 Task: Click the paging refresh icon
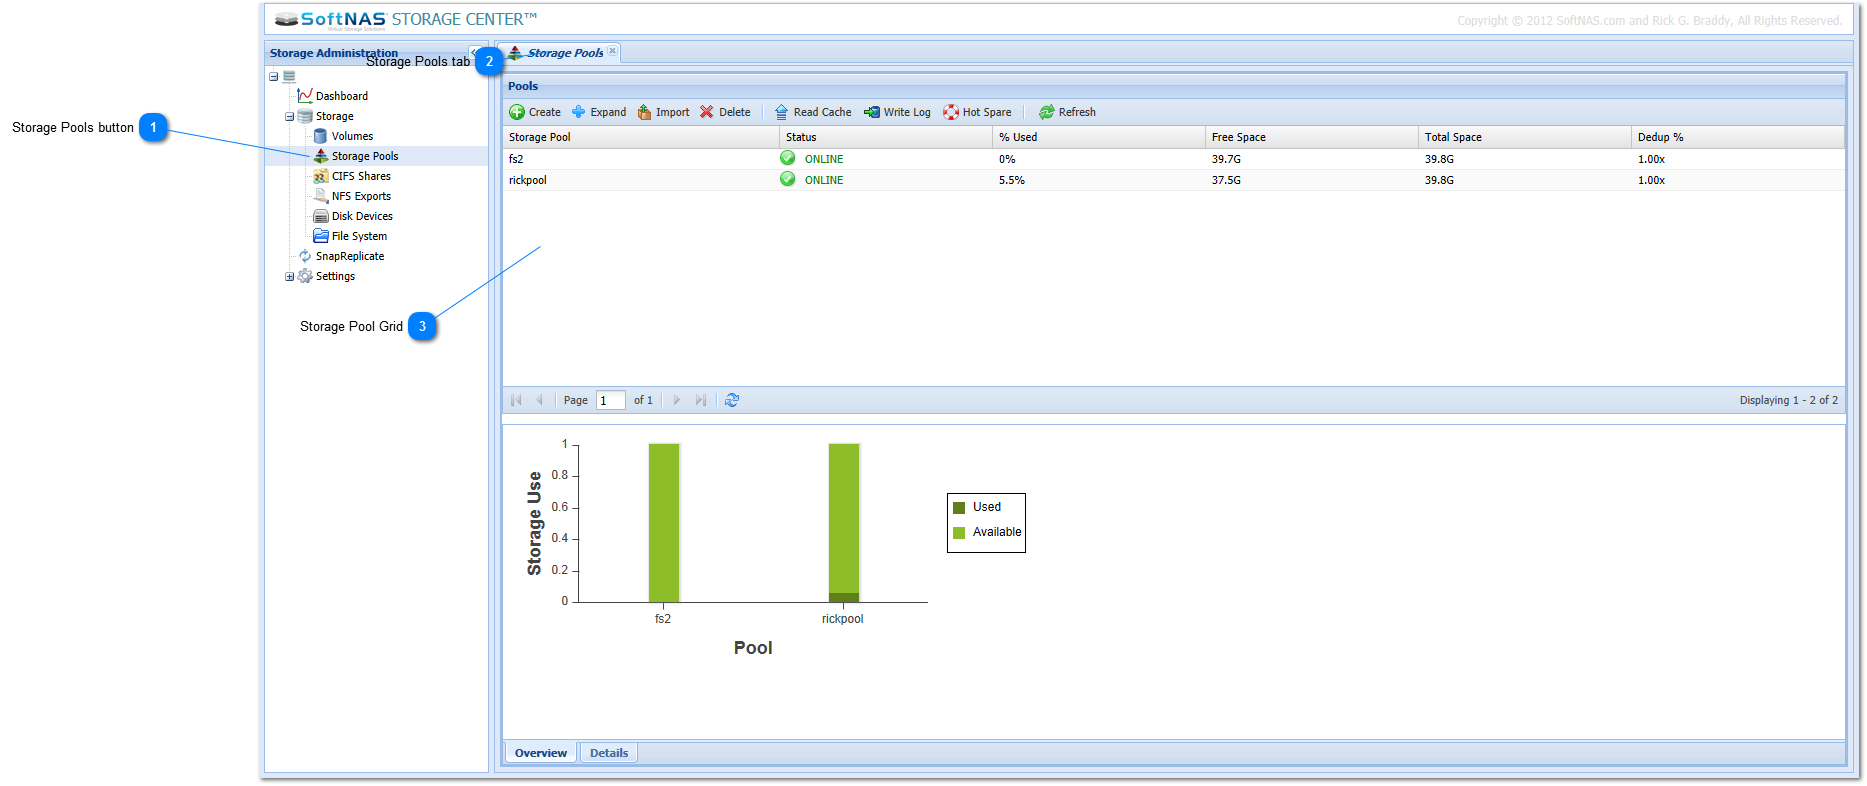[x=732, y=400]
